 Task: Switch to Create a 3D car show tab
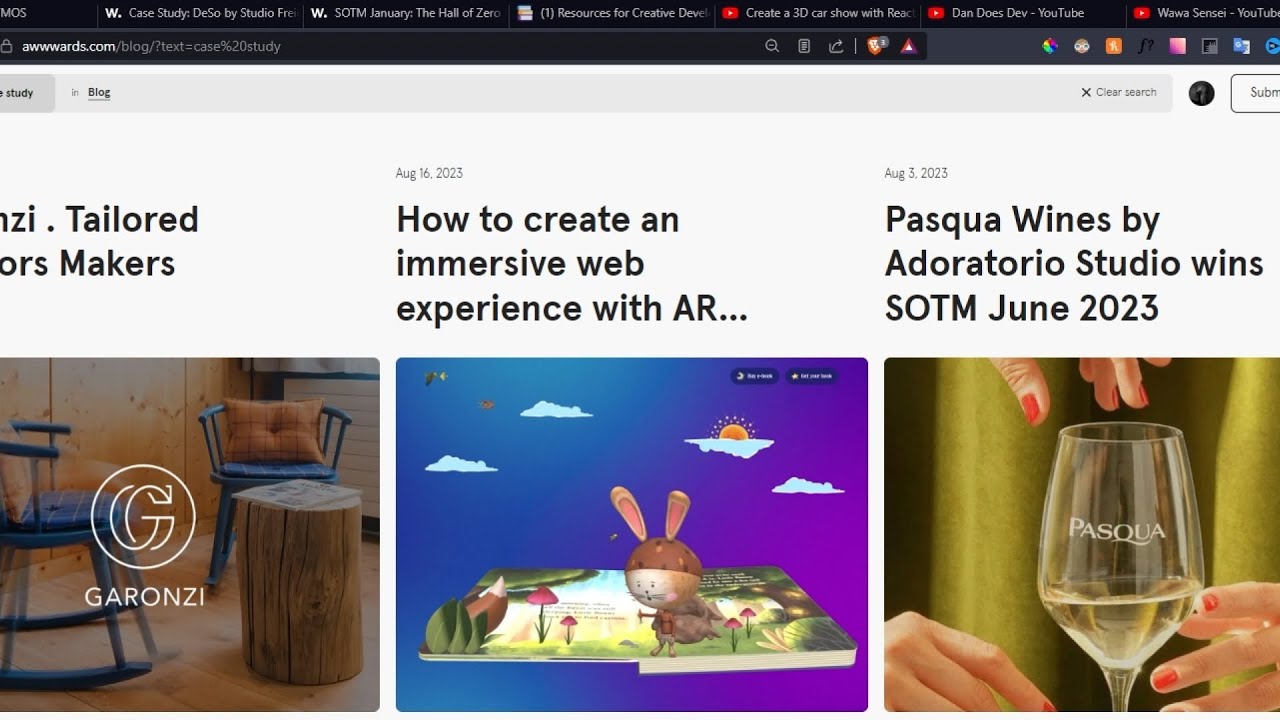point(817,13)
